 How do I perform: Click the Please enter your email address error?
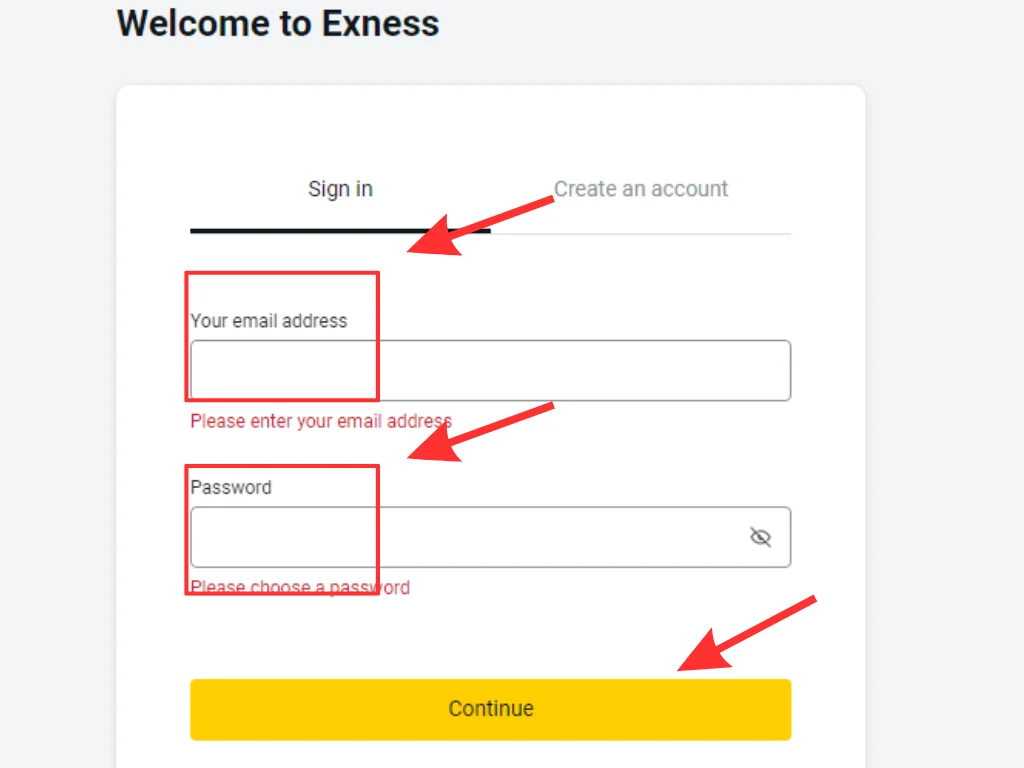click(320, 421)
